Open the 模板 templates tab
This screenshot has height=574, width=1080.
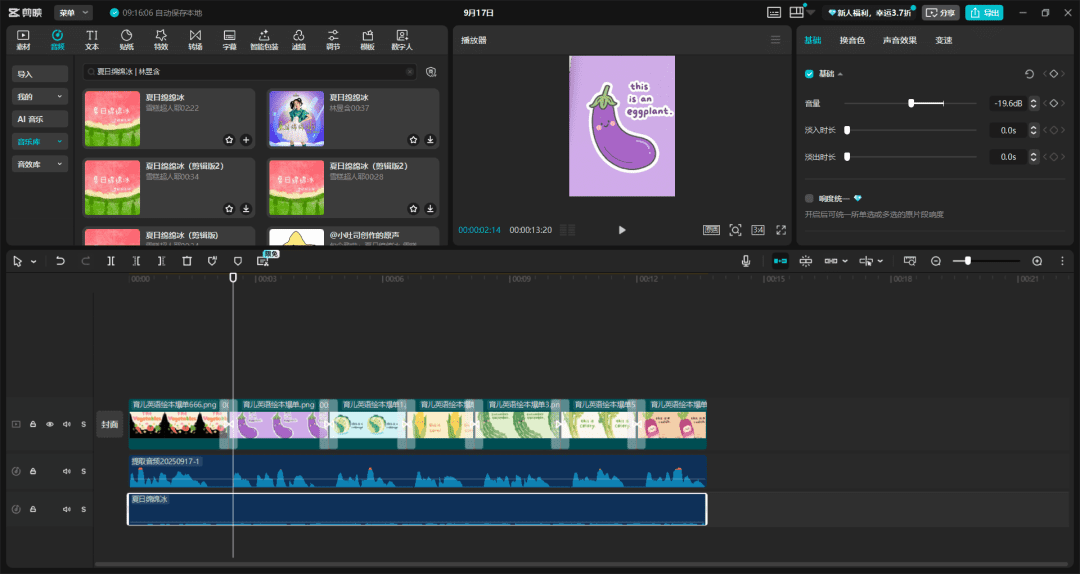tap(367, 40)
